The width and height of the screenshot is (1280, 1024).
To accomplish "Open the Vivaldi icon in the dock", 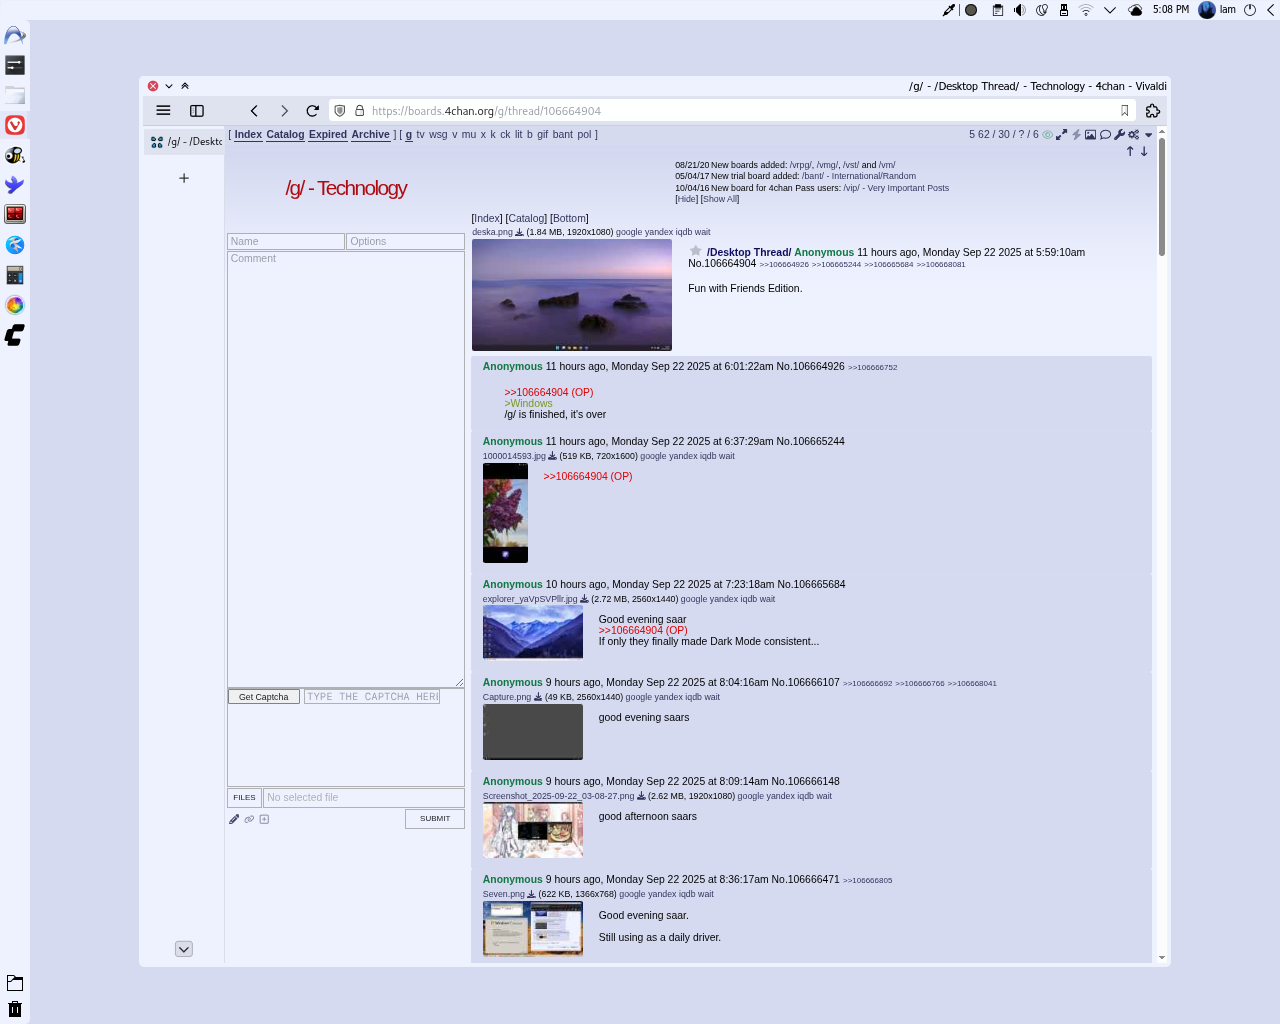I will tap(15, 125).
